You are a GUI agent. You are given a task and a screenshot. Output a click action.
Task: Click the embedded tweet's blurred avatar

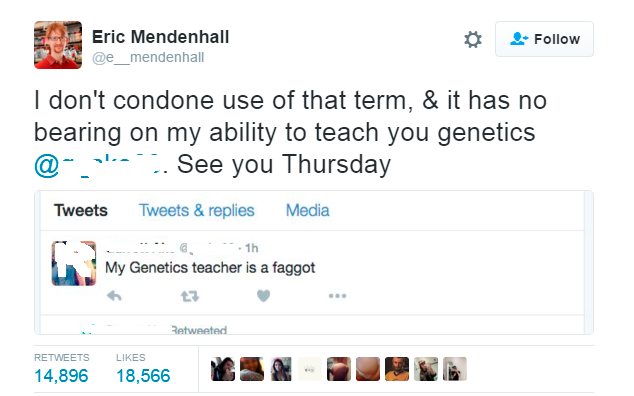[74, 263]
